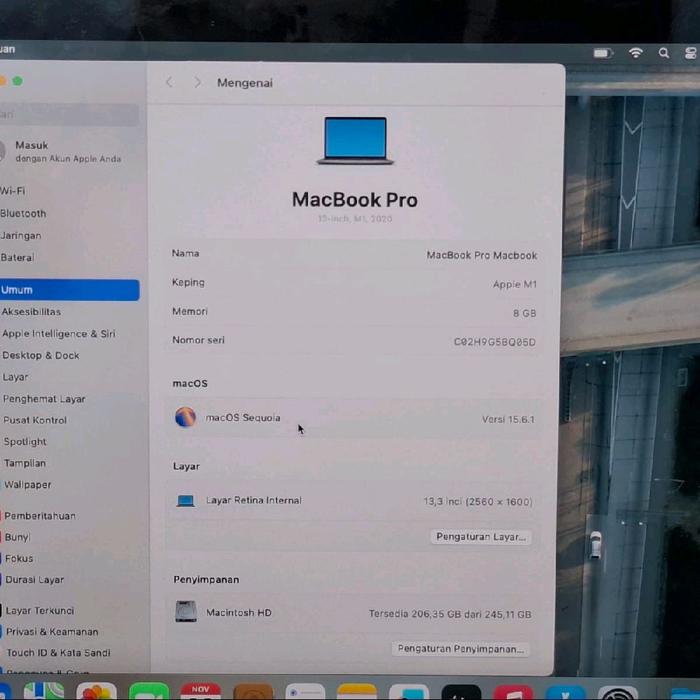This screenshot has width=700, height=700.
Task: Open Control Center in the menu bar
Action: point(690,52)
